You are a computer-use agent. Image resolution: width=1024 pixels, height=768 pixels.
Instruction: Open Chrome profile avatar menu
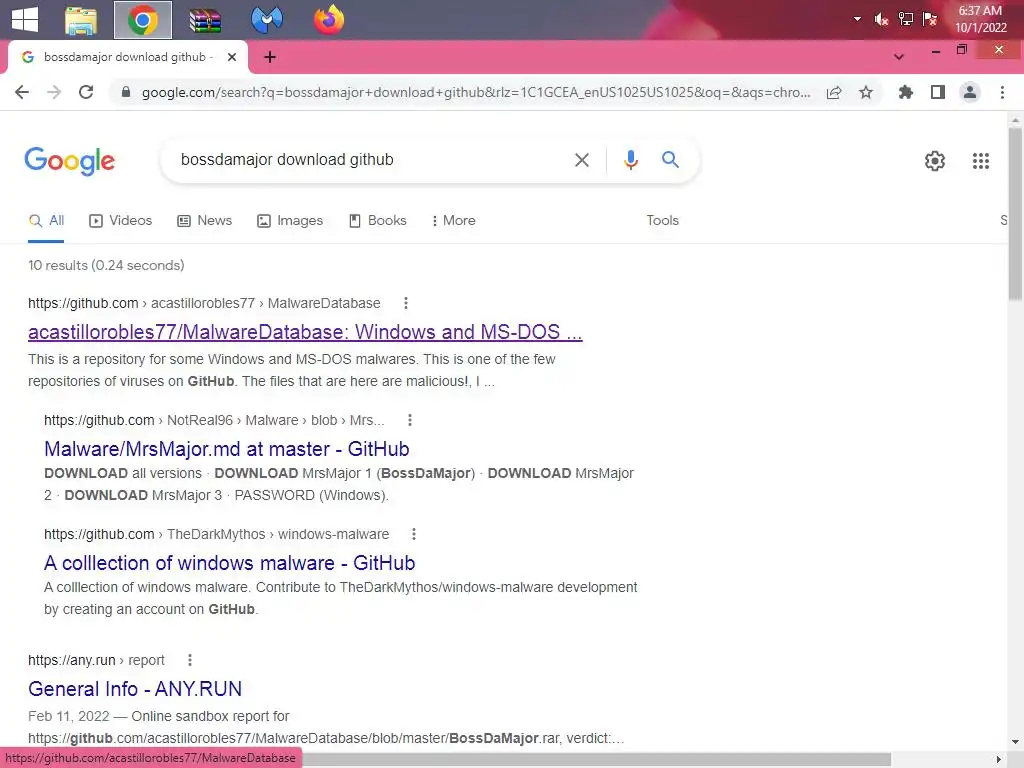tap(970, 93)
